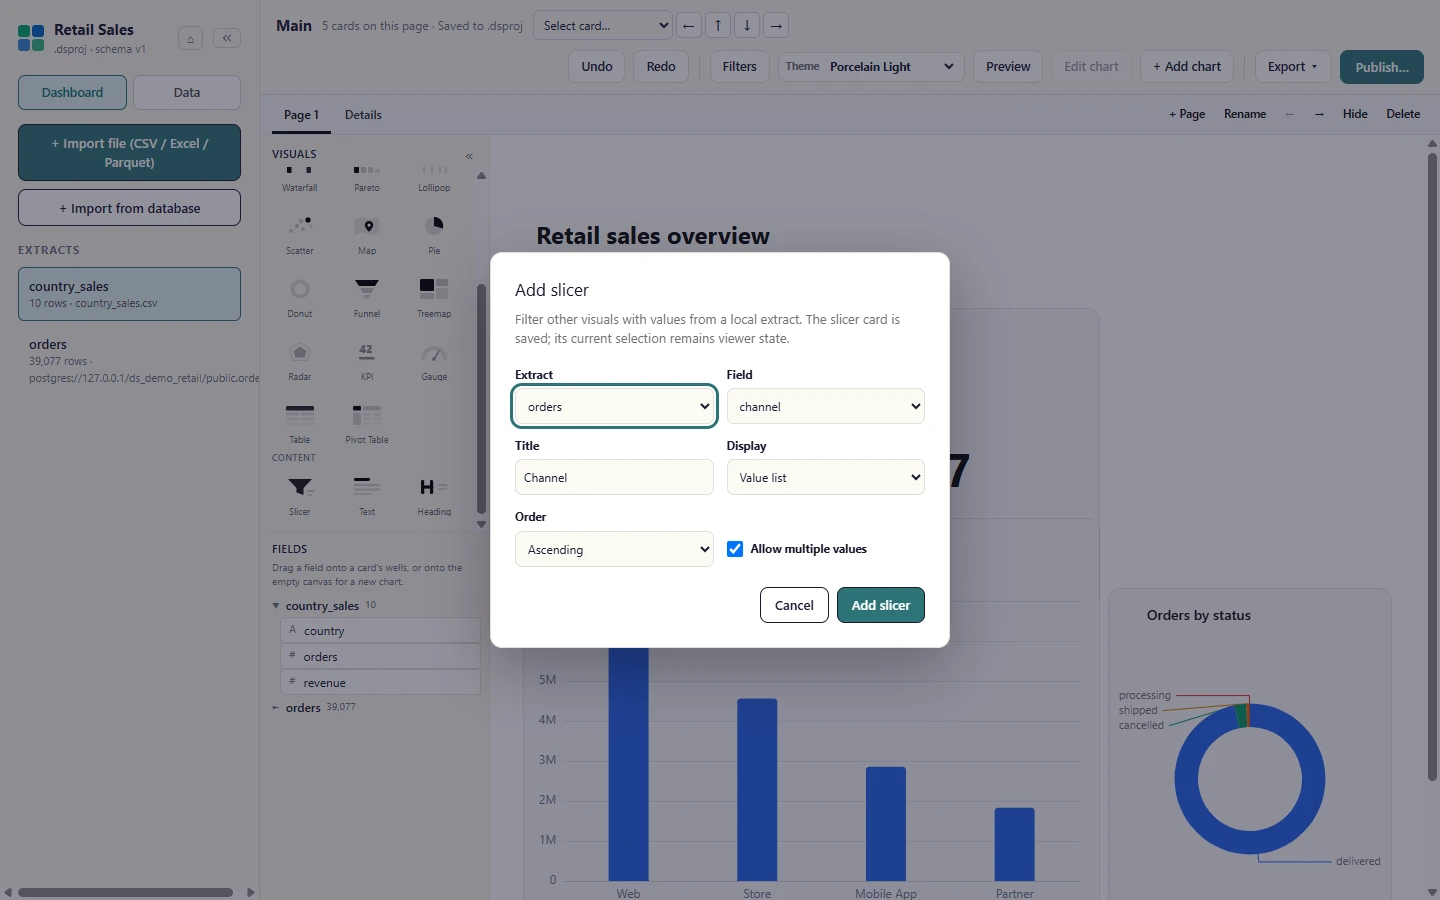Insert a Heading content block

click(x=434, y=496)
